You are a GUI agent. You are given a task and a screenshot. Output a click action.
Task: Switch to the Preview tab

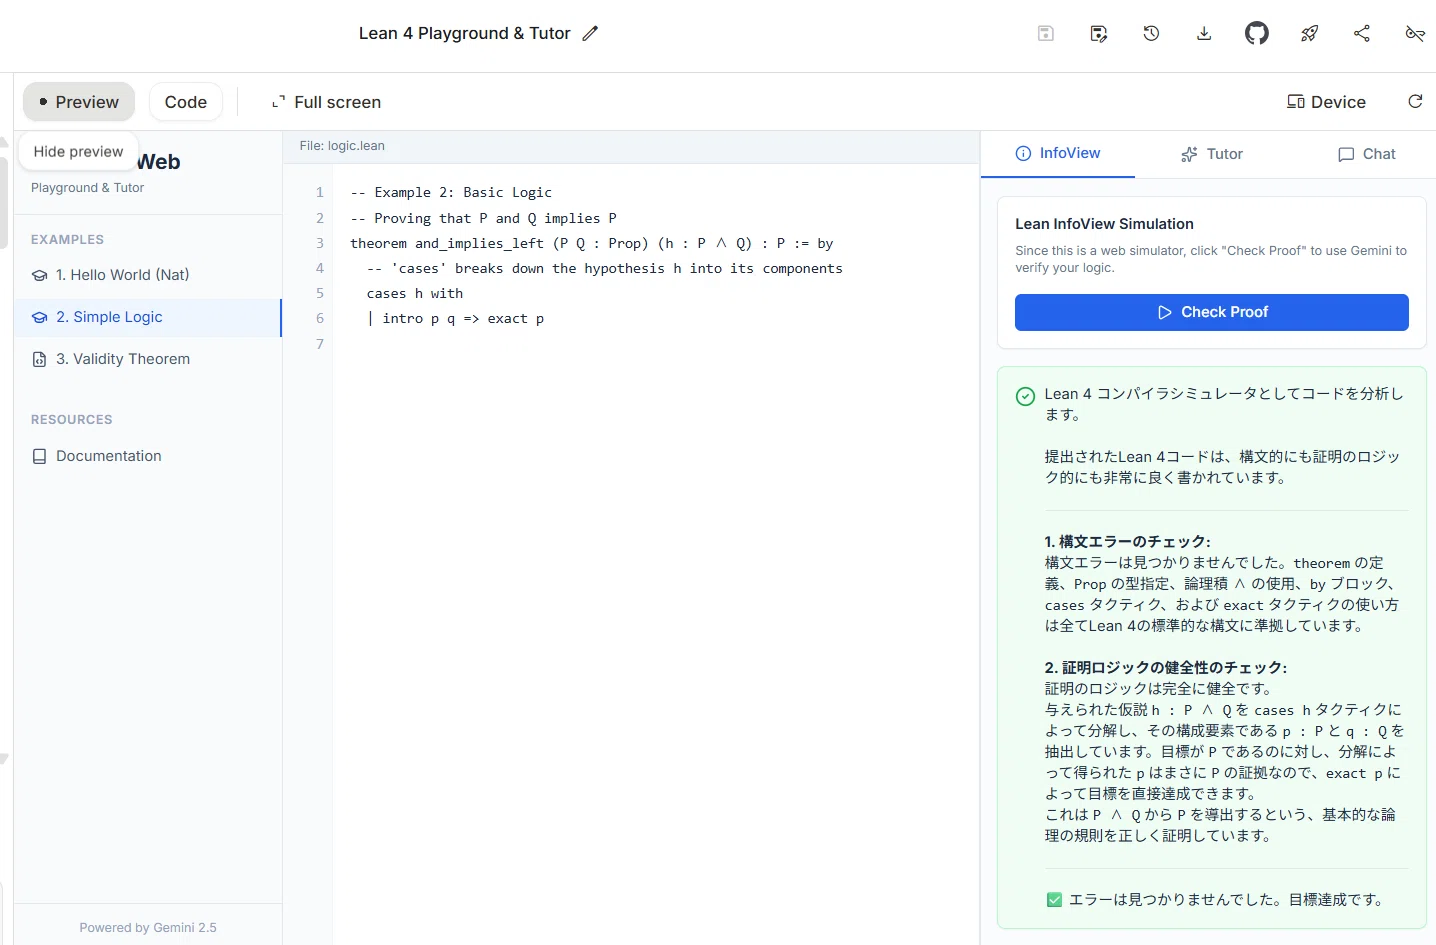[79, 102]
